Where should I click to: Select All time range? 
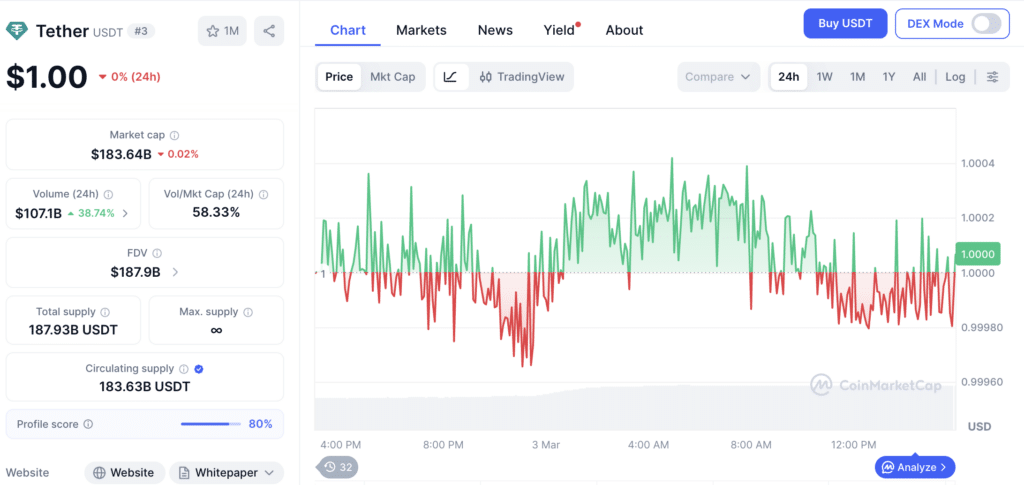click(x=920, y=77)
